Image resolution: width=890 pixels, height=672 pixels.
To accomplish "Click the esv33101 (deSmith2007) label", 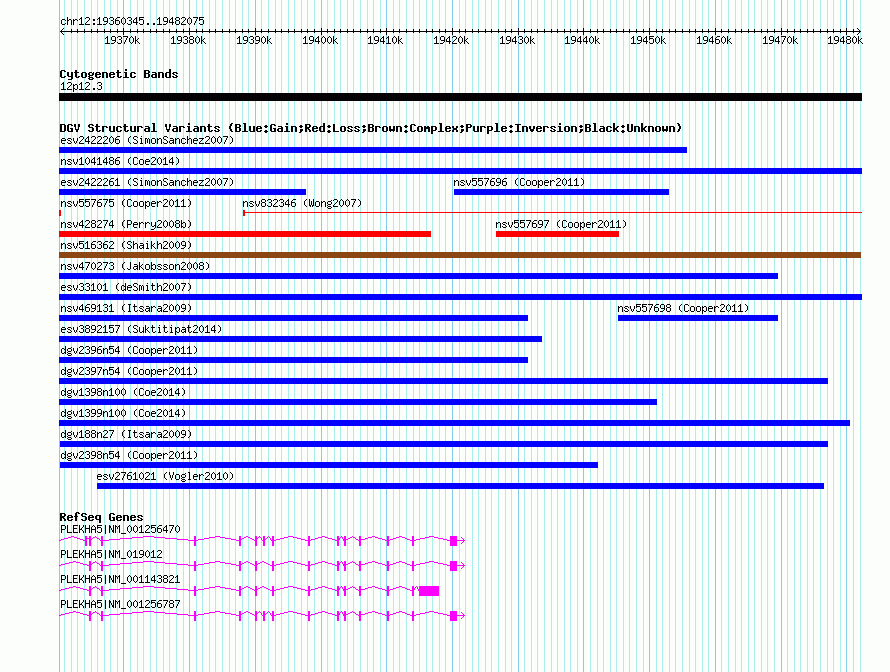I will click(126, 287).
